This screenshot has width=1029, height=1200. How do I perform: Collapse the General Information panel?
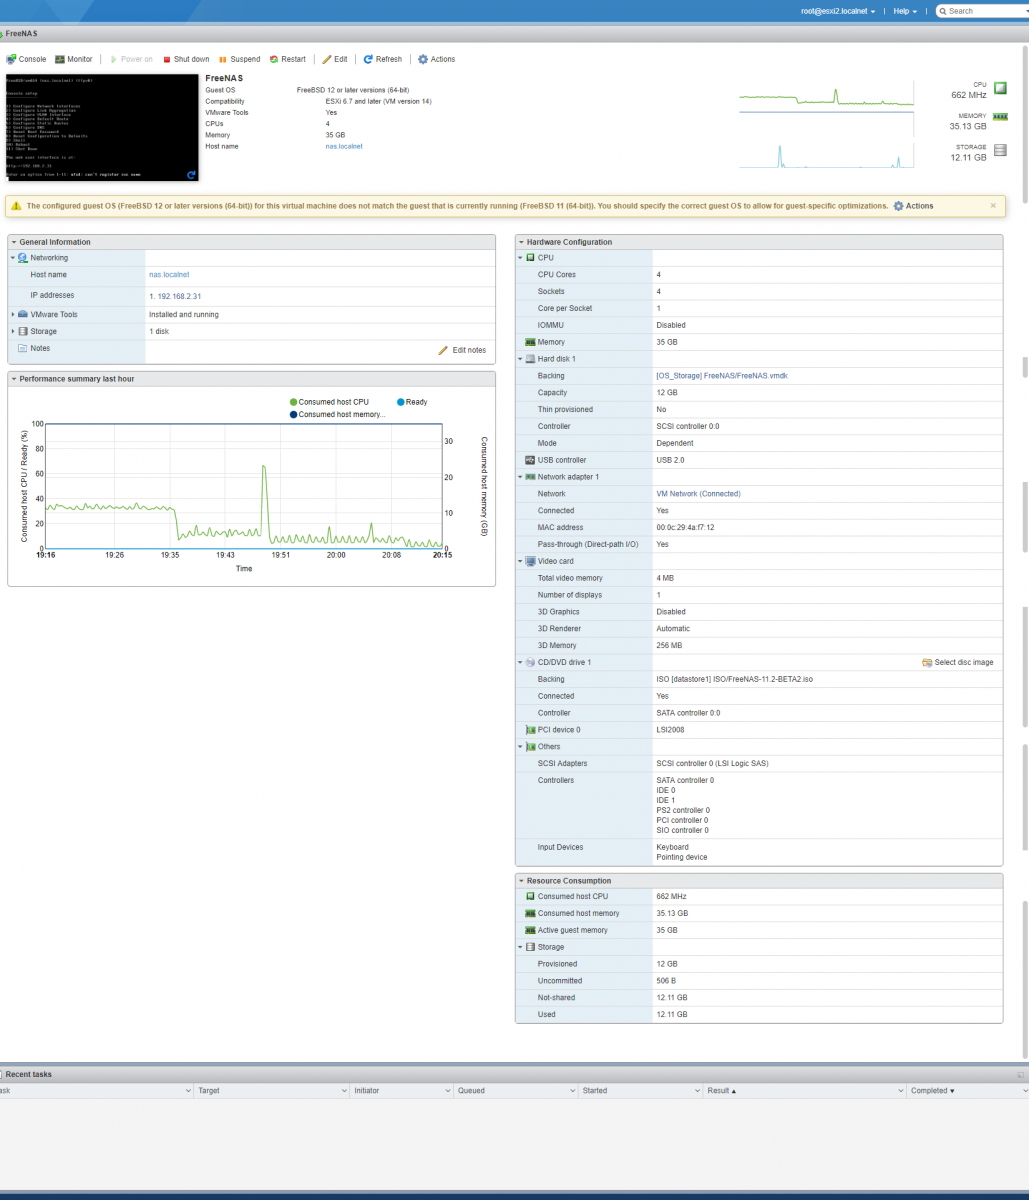point(13,242)
